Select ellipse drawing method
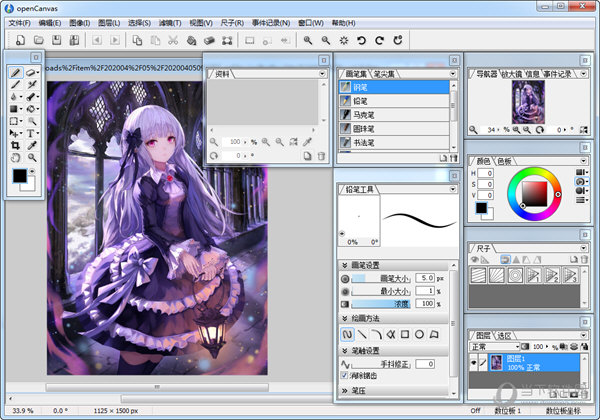This screenshot has height=420, width=600. (419, 334)
